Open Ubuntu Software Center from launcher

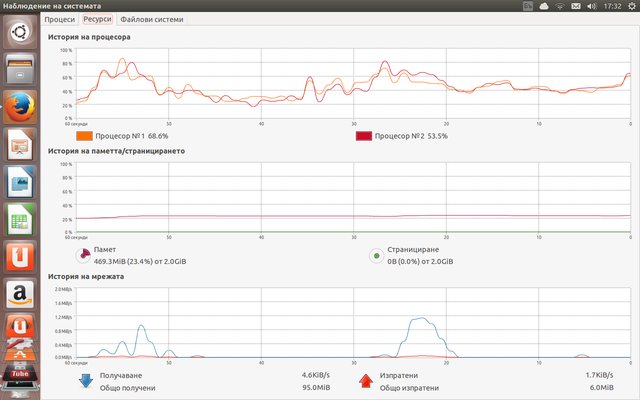point(21,255)
